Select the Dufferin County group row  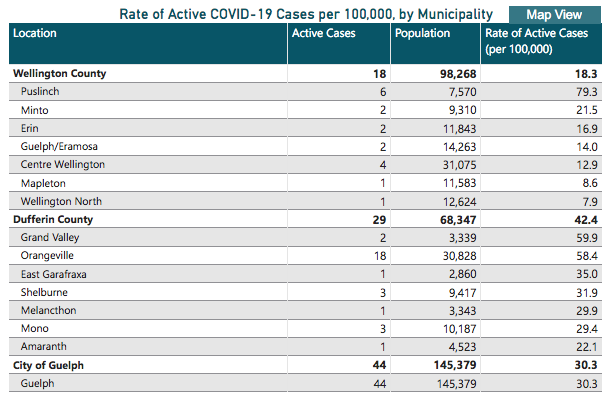click(52, 219)
